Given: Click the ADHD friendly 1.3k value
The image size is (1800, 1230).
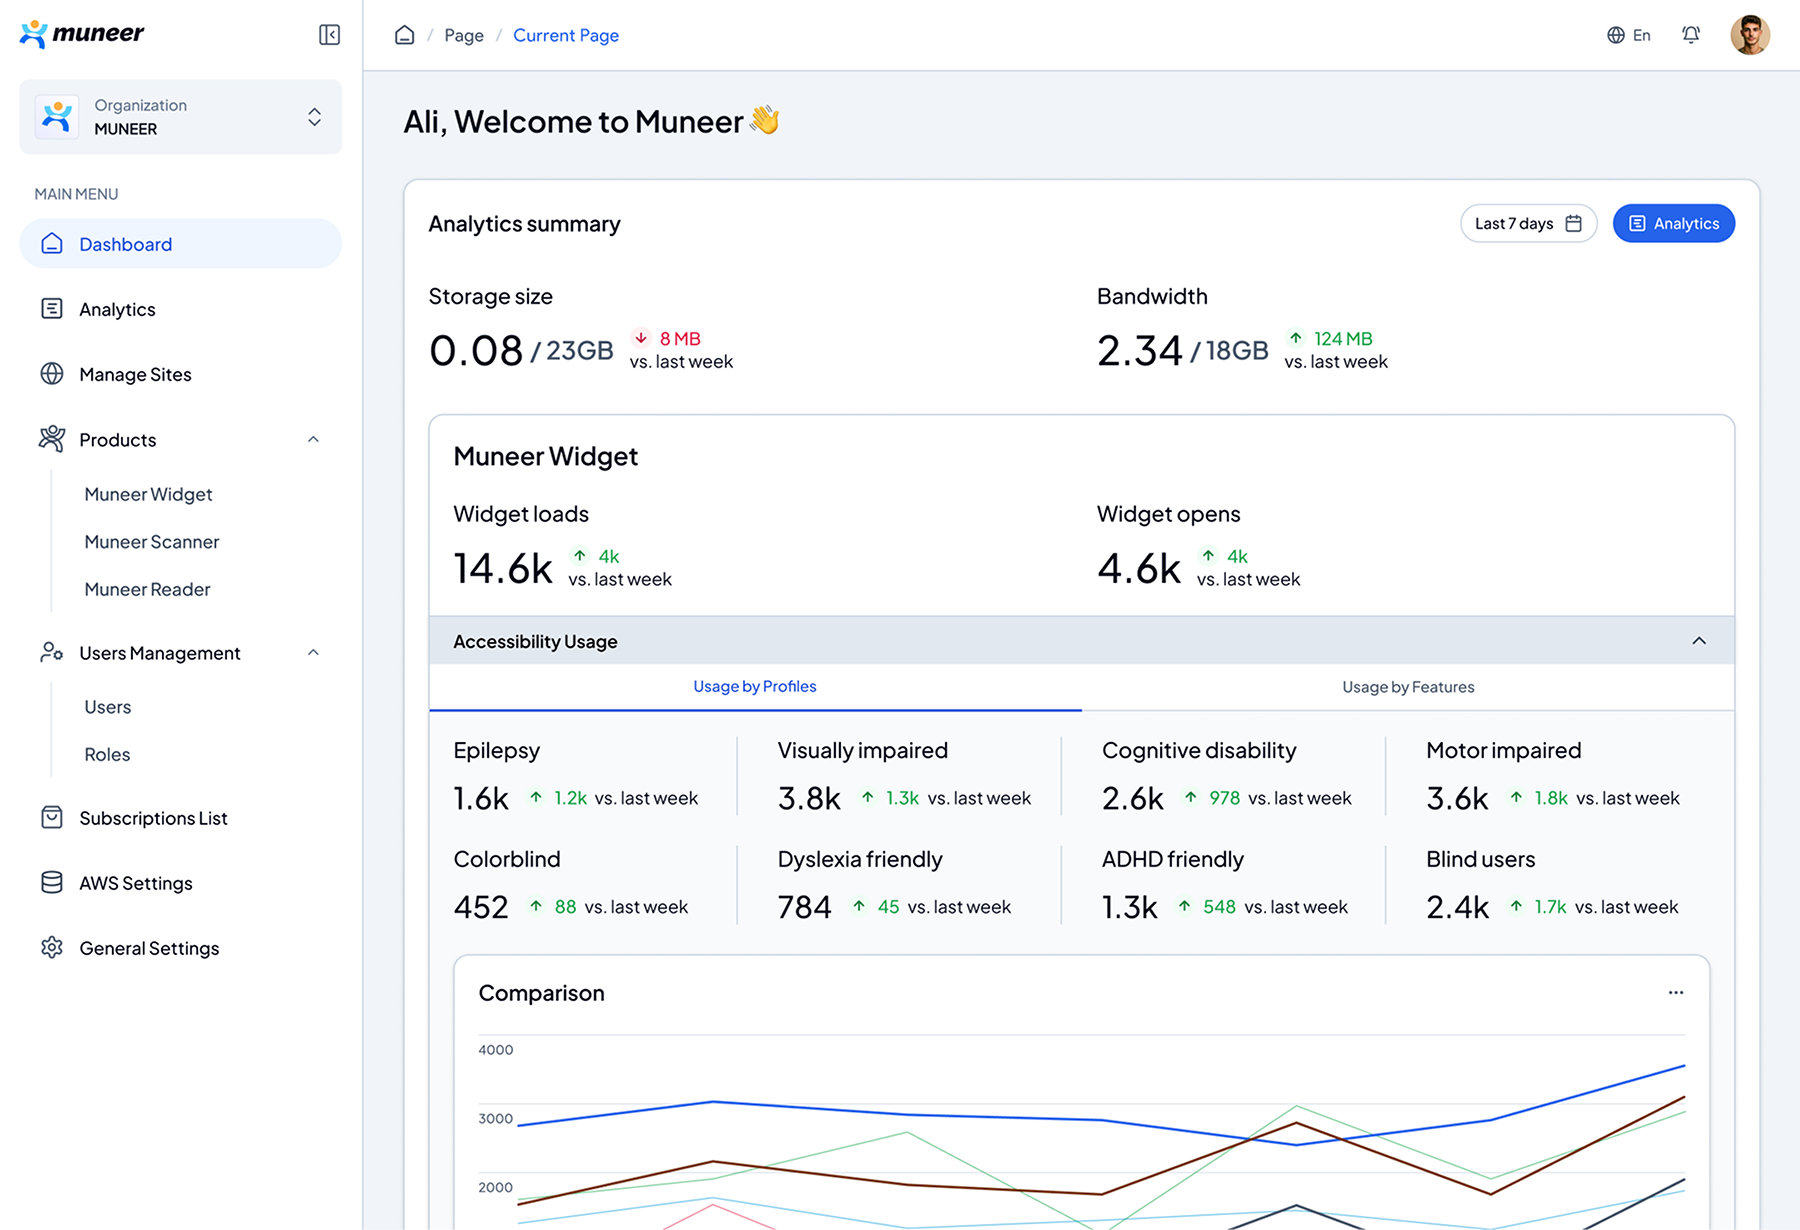Looking at the screenshot, I should pyautogui.click(x=1130, y=907).
